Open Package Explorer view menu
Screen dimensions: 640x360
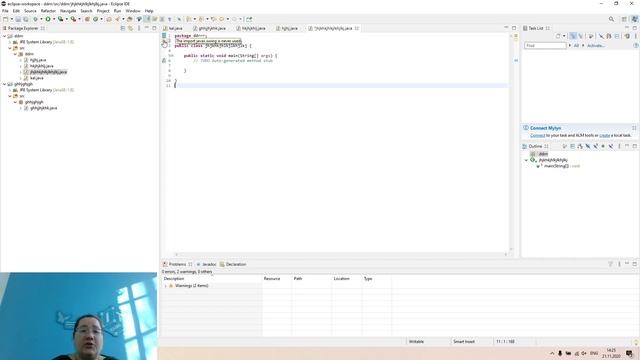pos(139,28)
